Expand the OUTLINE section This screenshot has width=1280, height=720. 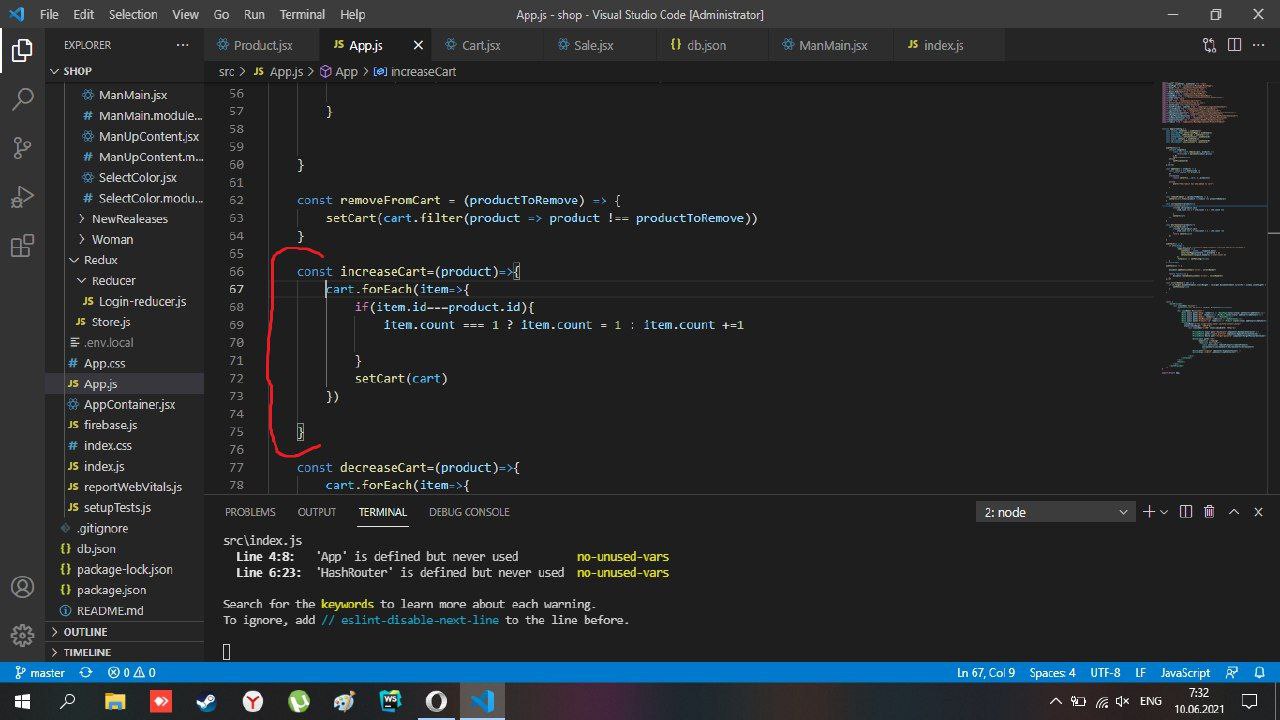tap(86, 632)
